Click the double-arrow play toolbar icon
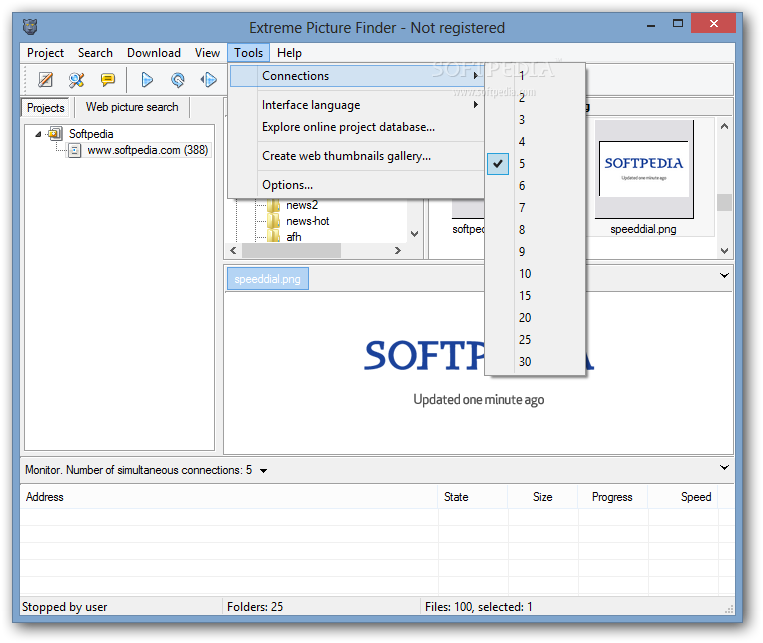The height and width of the screenshot is (643, 763). (x=209, y=79)
